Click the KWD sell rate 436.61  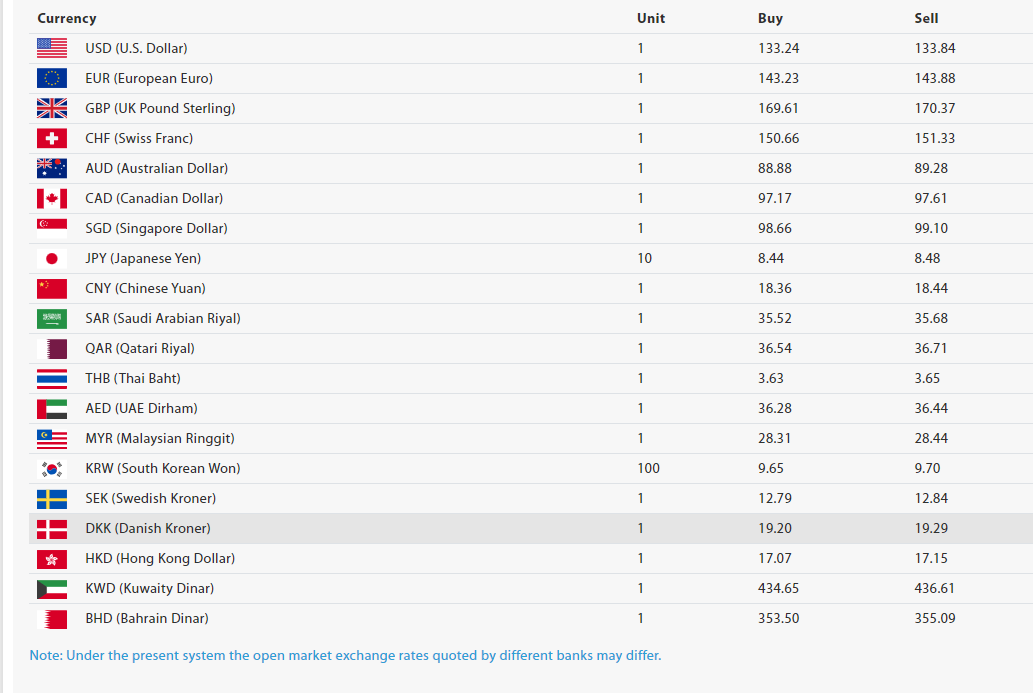pyautogui.click(x=934, y=588)
